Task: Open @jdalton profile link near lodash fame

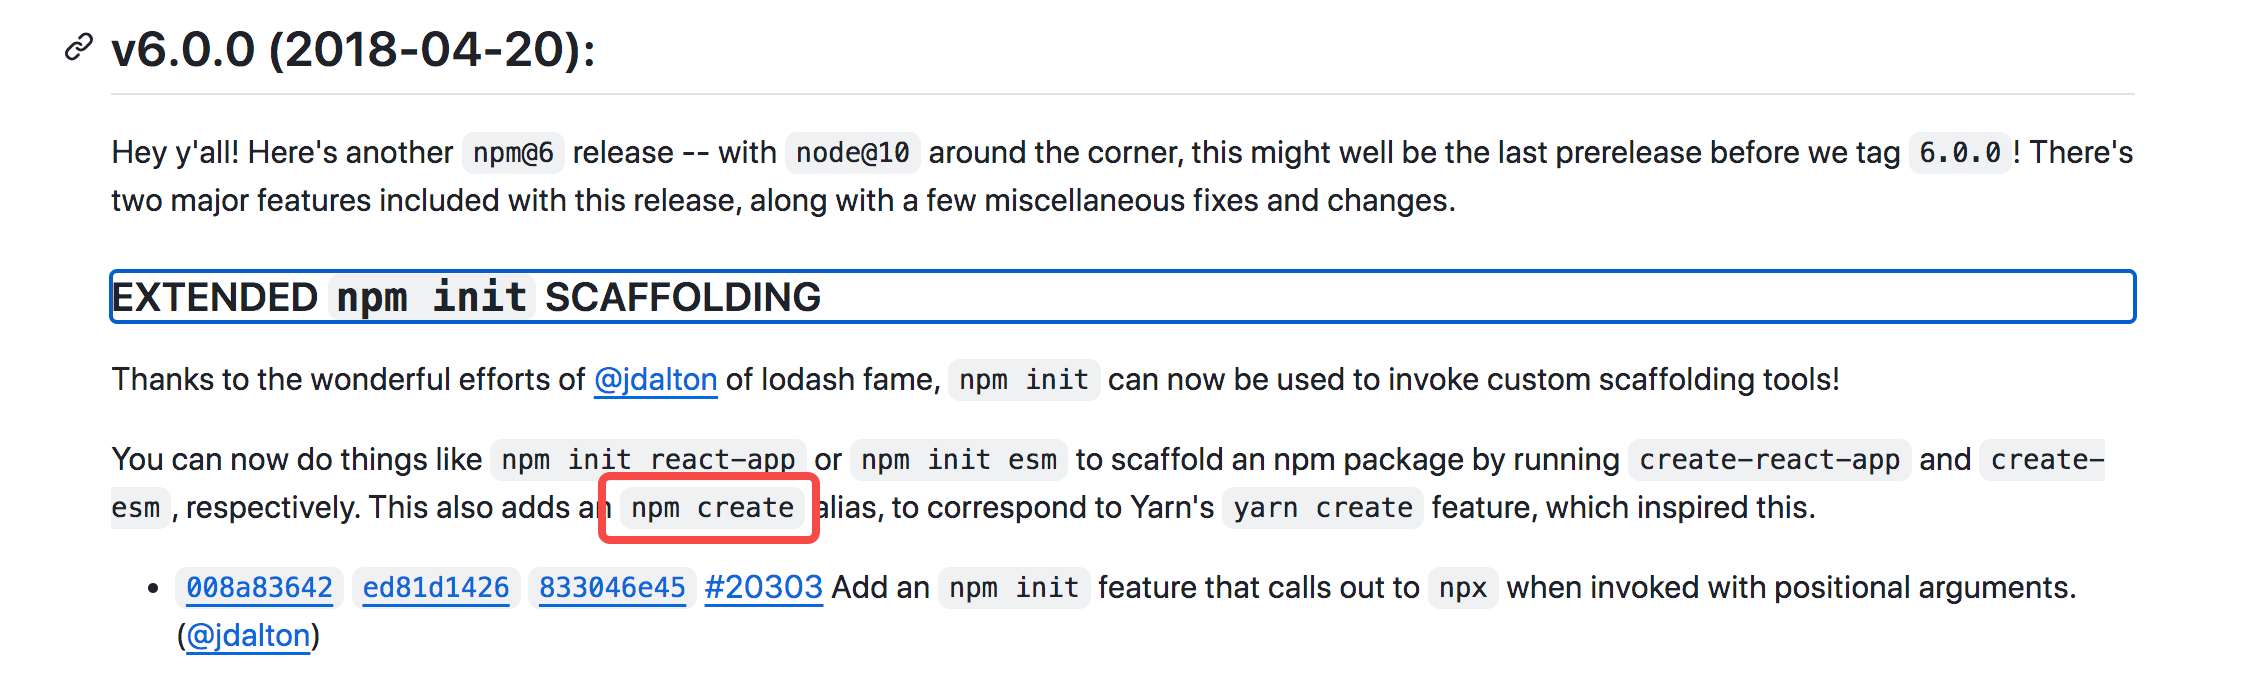Action: point(656,380)
